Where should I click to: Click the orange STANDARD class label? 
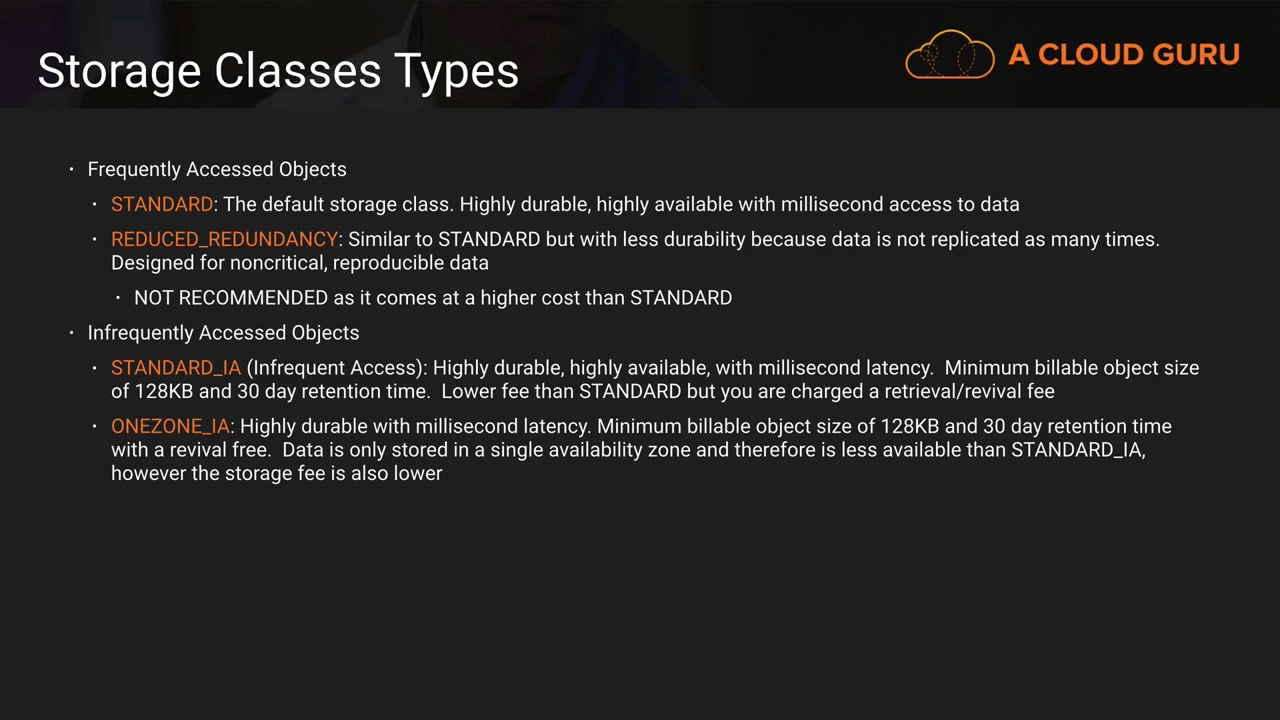point(161,204)
